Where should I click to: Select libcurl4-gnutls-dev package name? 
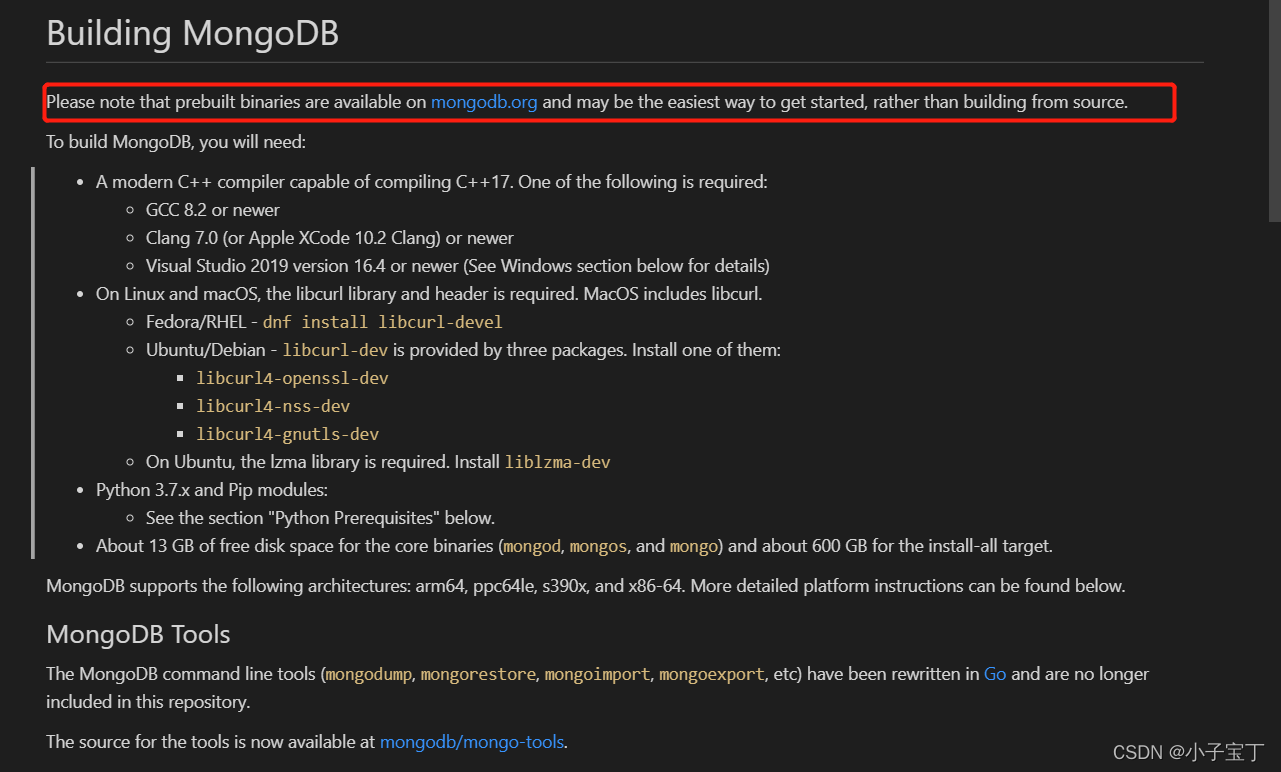click(x=288, y=434)
